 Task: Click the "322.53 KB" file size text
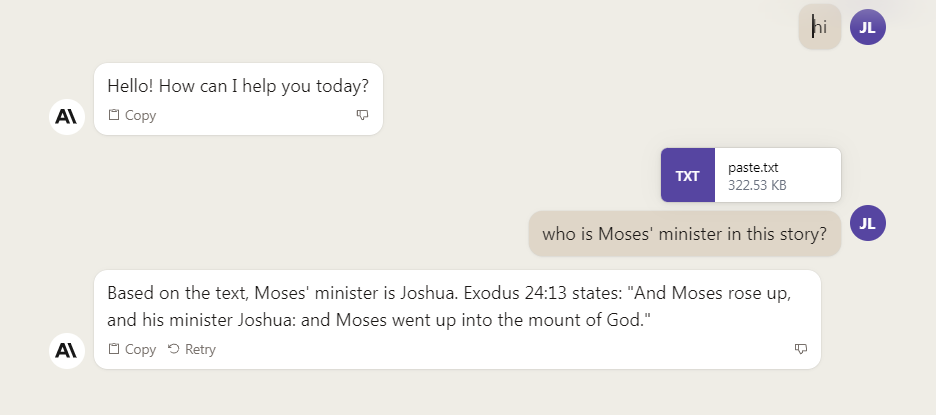pyautogui.click(x=757, y=185)
